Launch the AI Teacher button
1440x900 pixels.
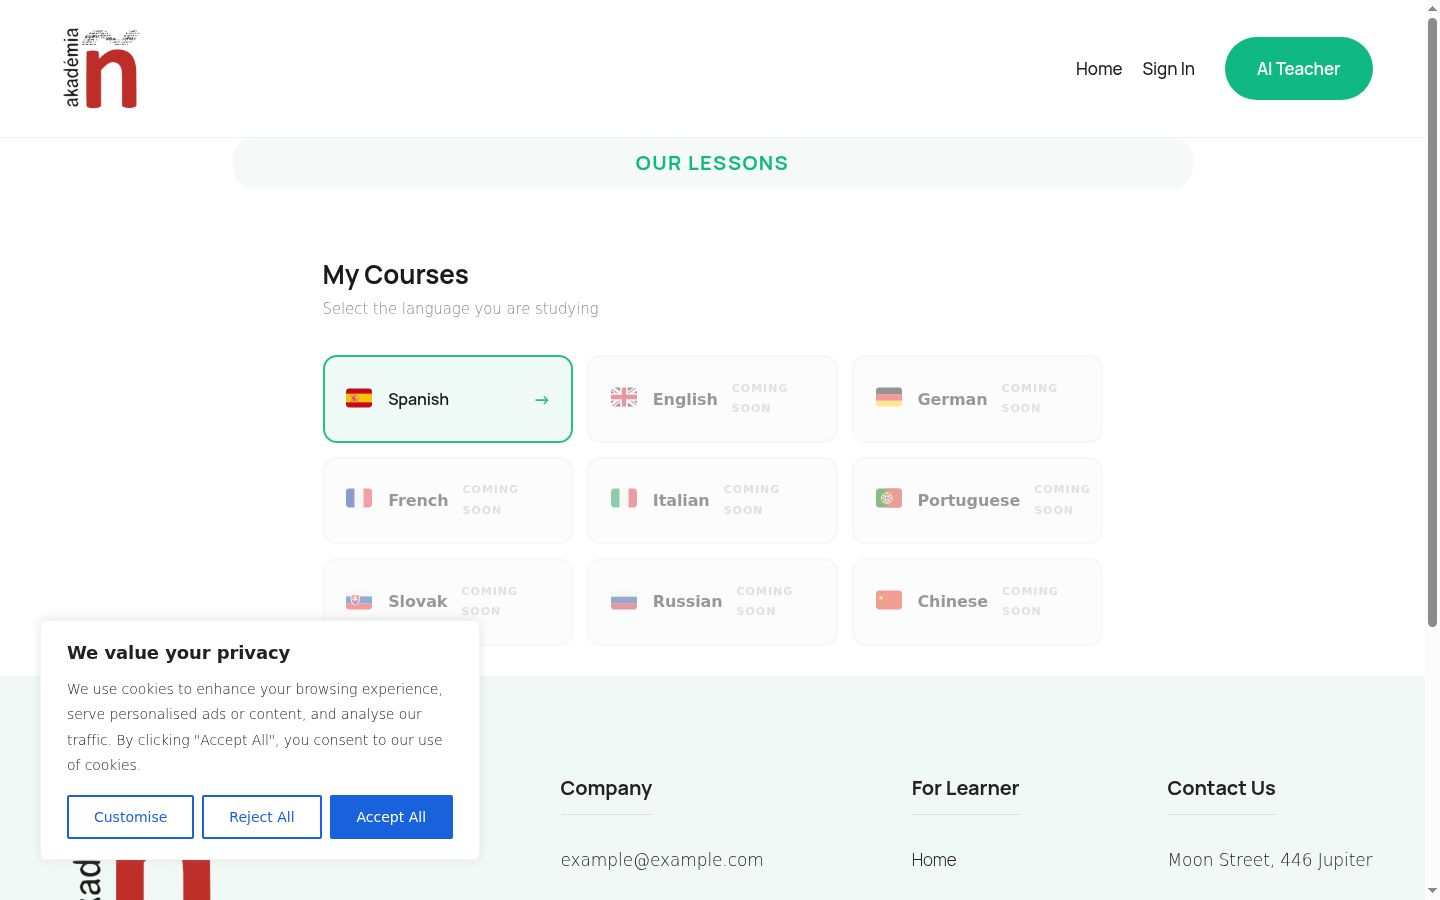[1298, 69]
